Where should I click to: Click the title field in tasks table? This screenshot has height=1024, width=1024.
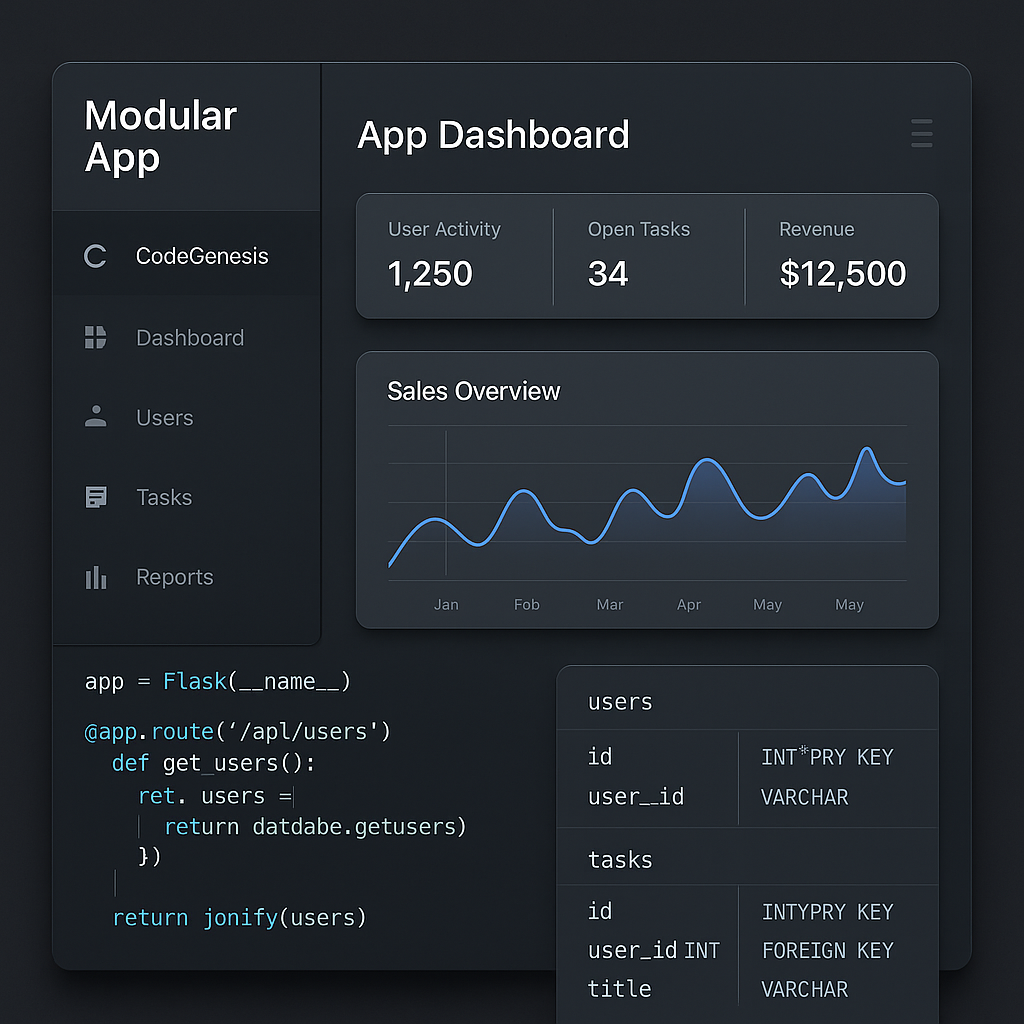pyautogui.click(x=619, y=989)
